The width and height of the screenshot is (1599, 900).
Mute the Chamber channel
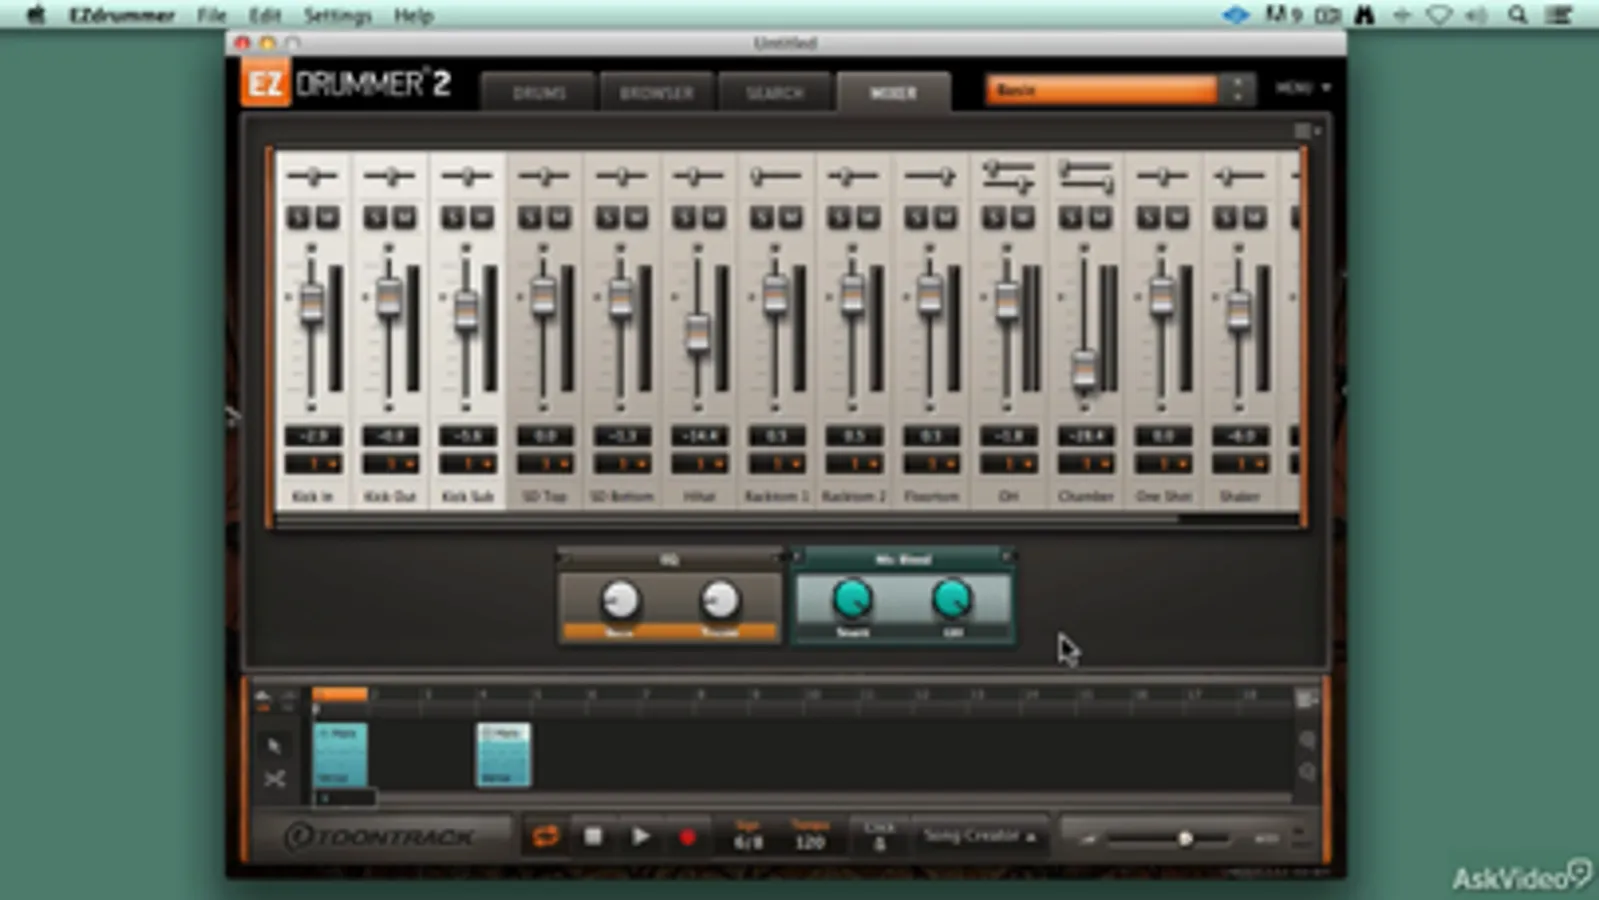click(x=1099, y=217)
